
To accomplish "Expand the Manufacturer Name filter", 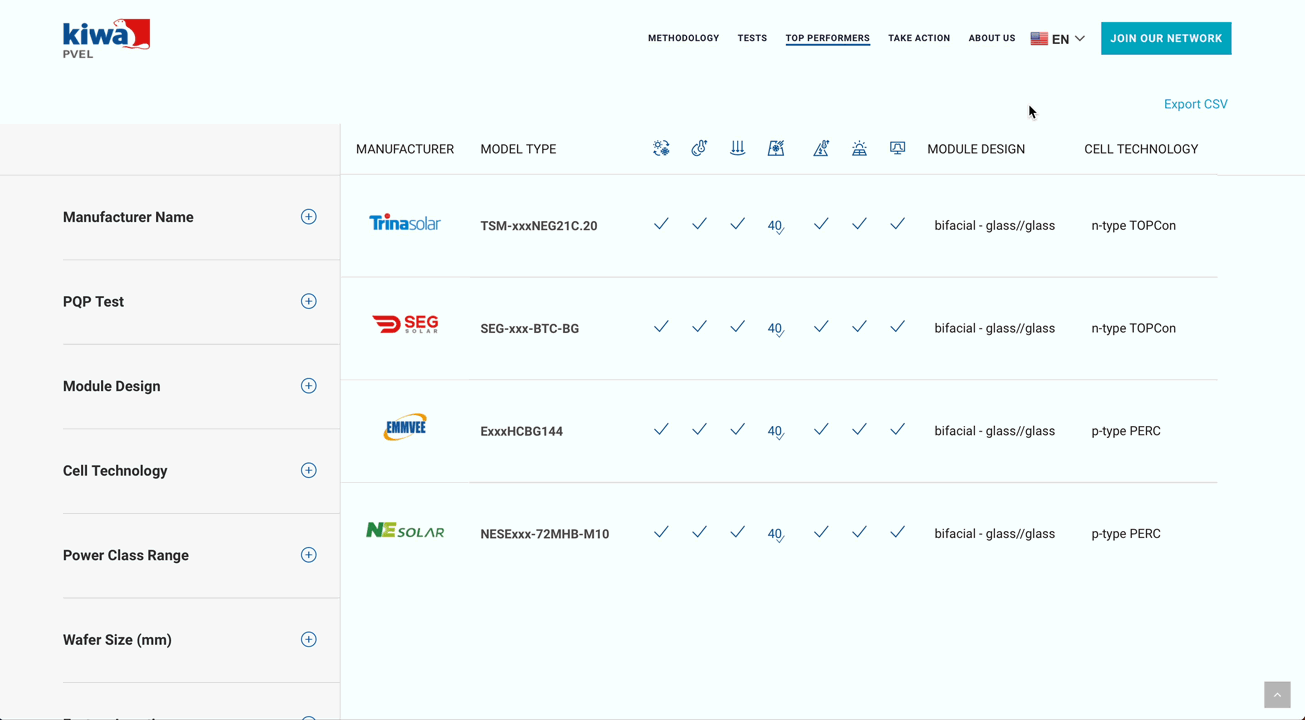I will 308,217.
